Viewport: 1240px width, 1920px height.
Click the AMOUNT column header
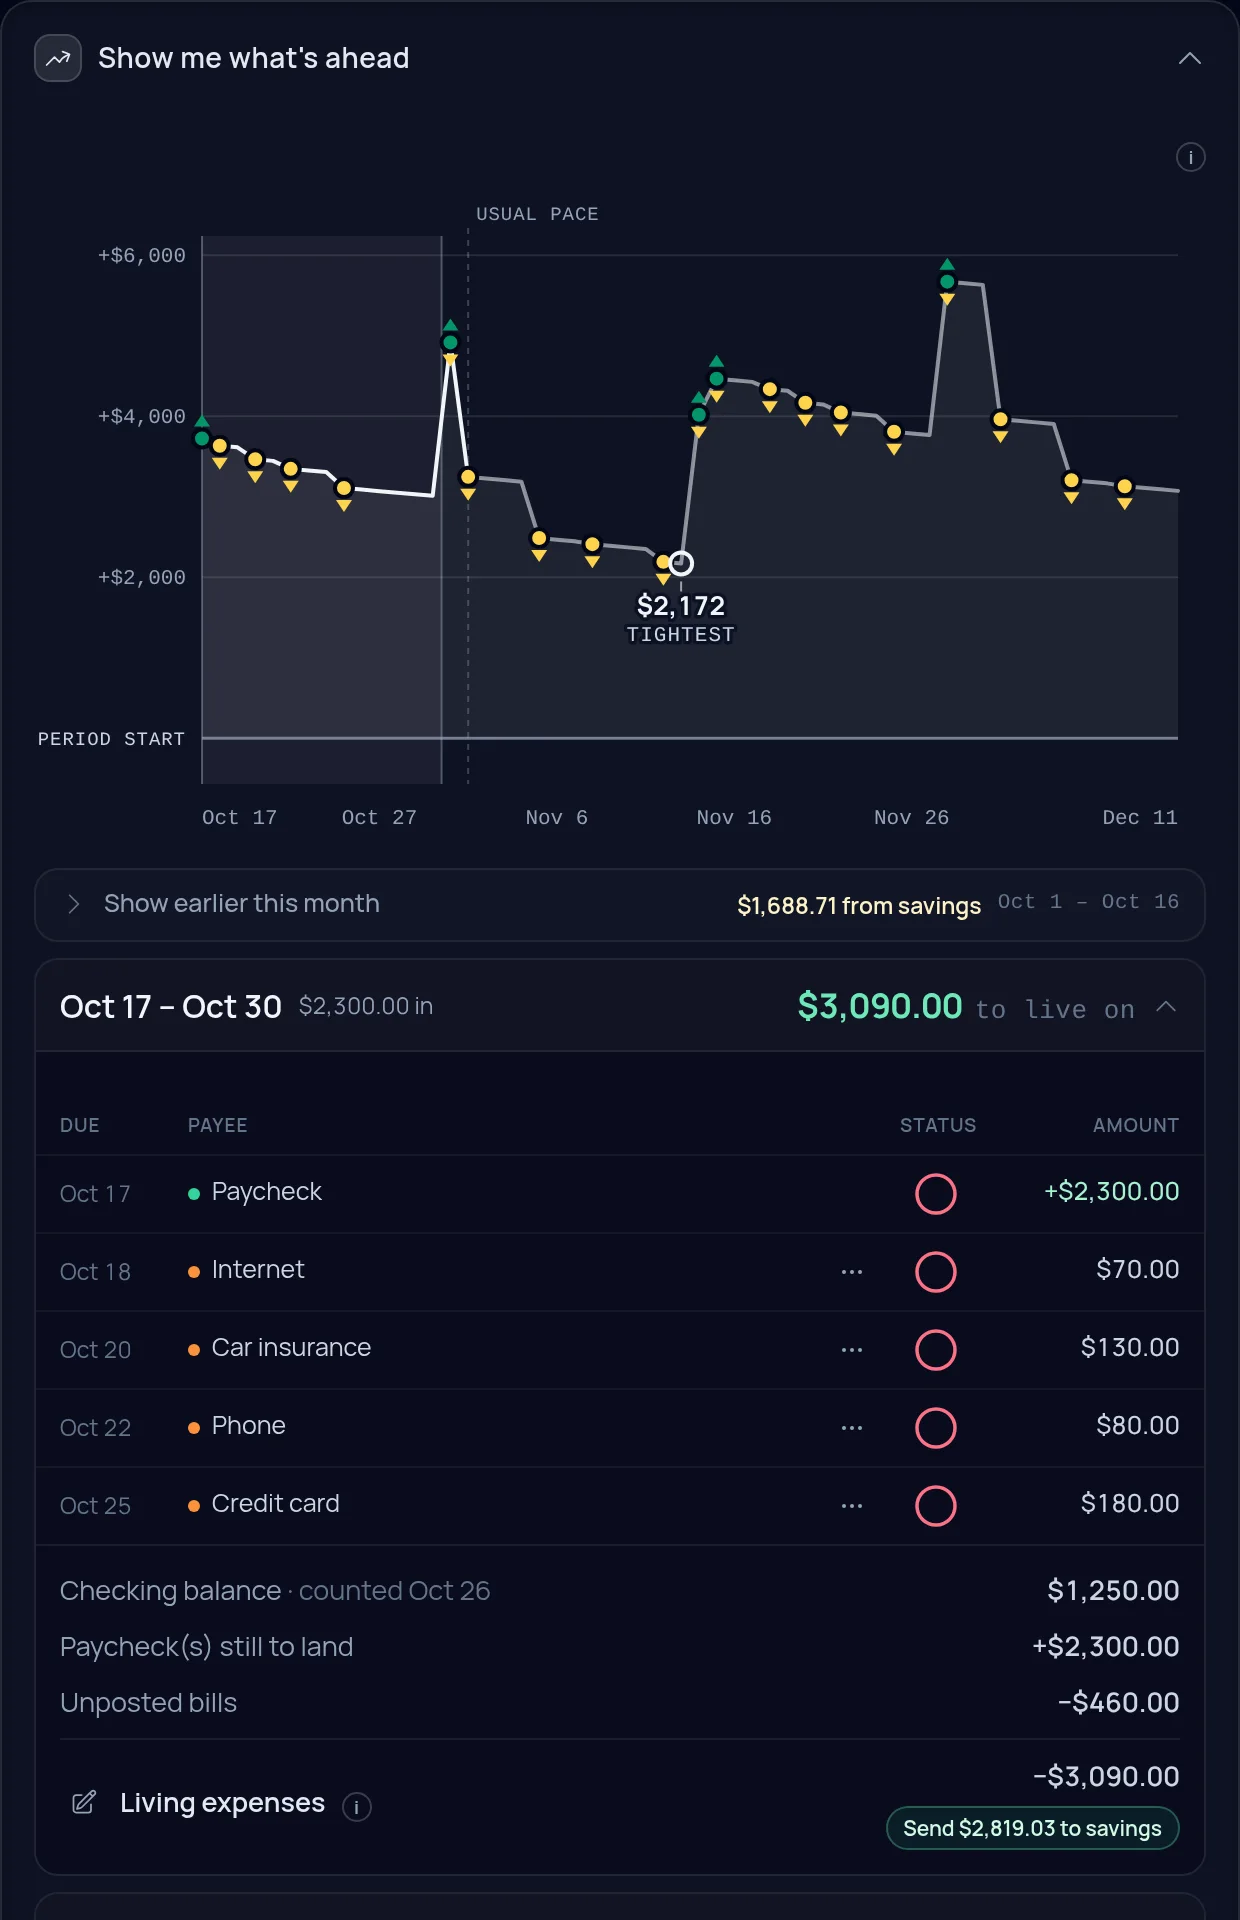pyautogui.click(x=1135, y=1125)
